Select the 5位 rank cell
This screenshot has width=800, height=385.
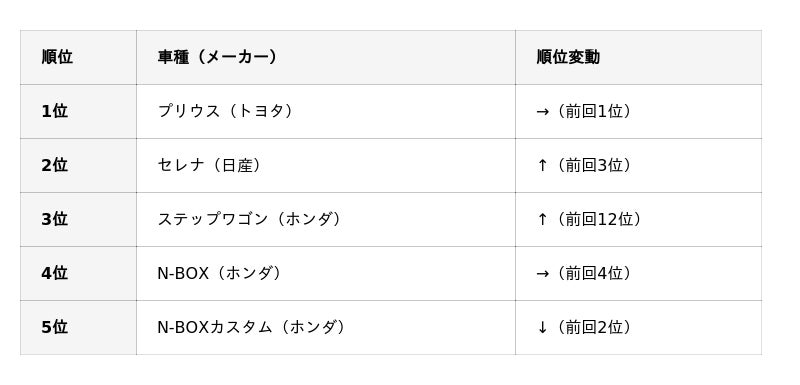(x=78, y=327)
